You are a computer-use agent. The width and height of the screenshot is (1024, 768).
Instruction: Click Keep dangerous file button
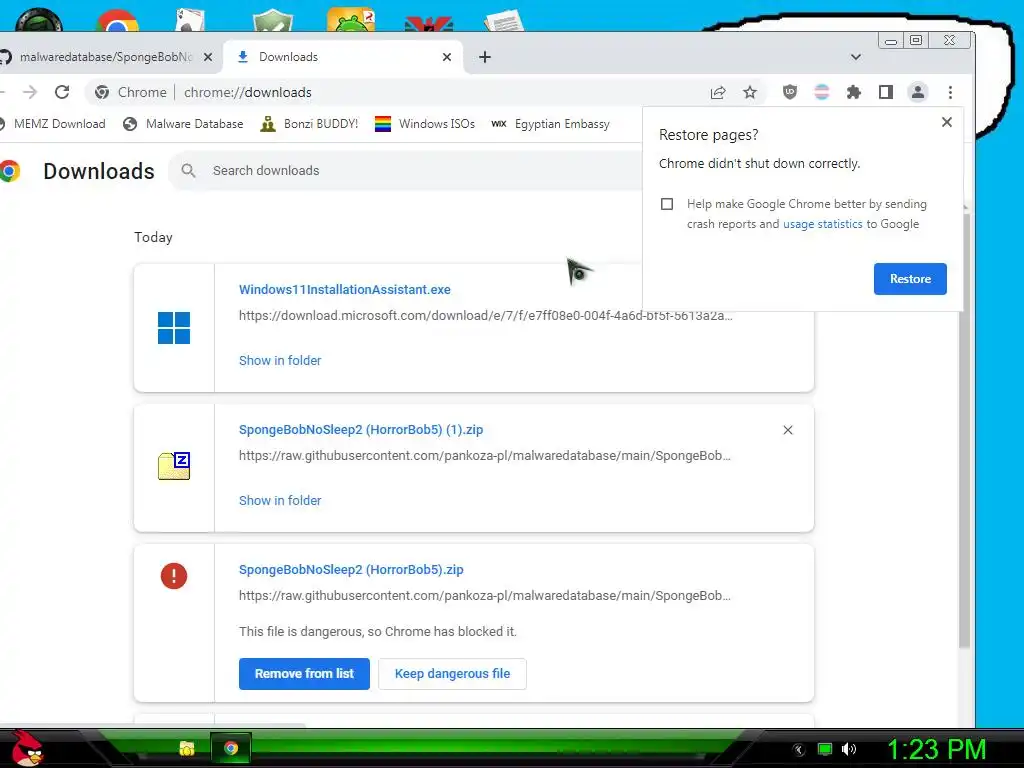[x=452, y=673]
